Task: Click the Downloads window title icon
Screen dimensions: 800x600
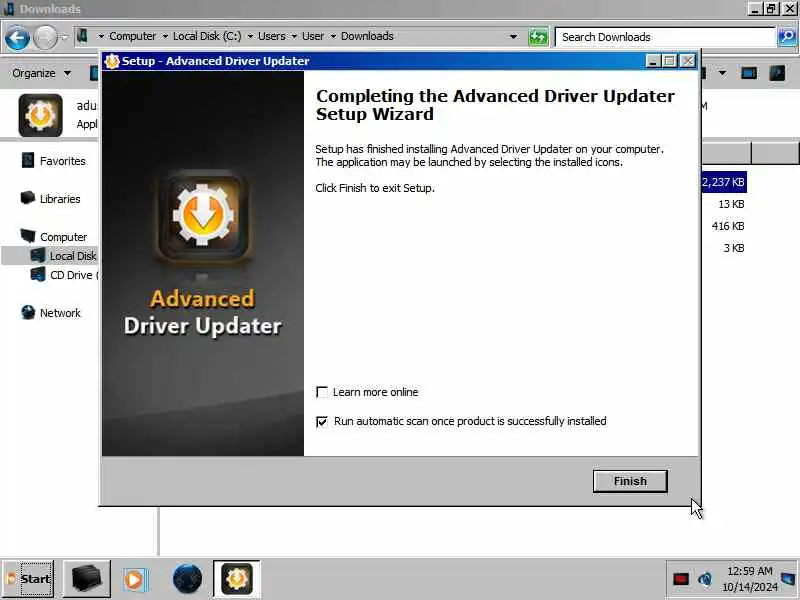Action: coord(9,9)
